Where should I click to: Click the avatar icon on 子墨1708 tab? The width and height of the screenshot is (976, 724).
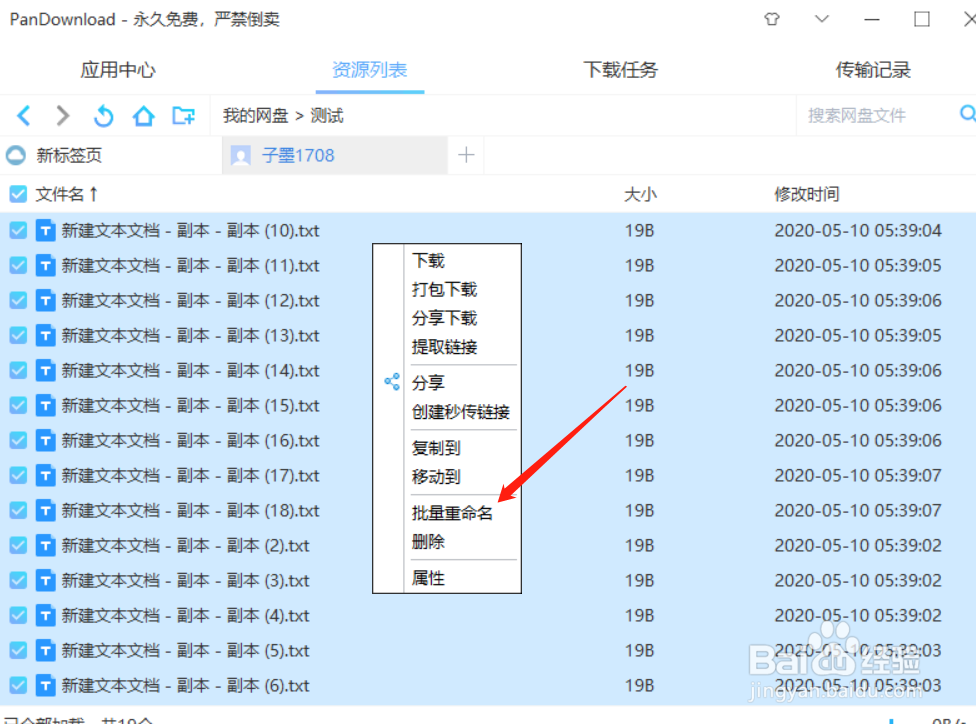coord(240,156)
